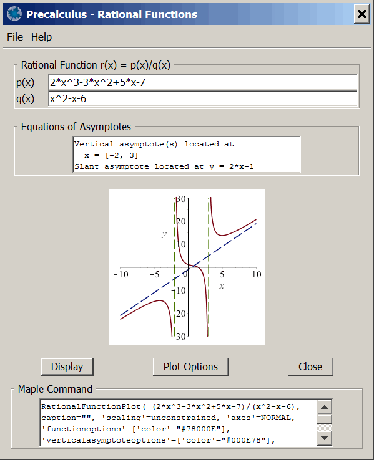Image resolution: width=374 pixels, height=460 pixels.
Task: Open the Help menu
Action: point(41,37)
